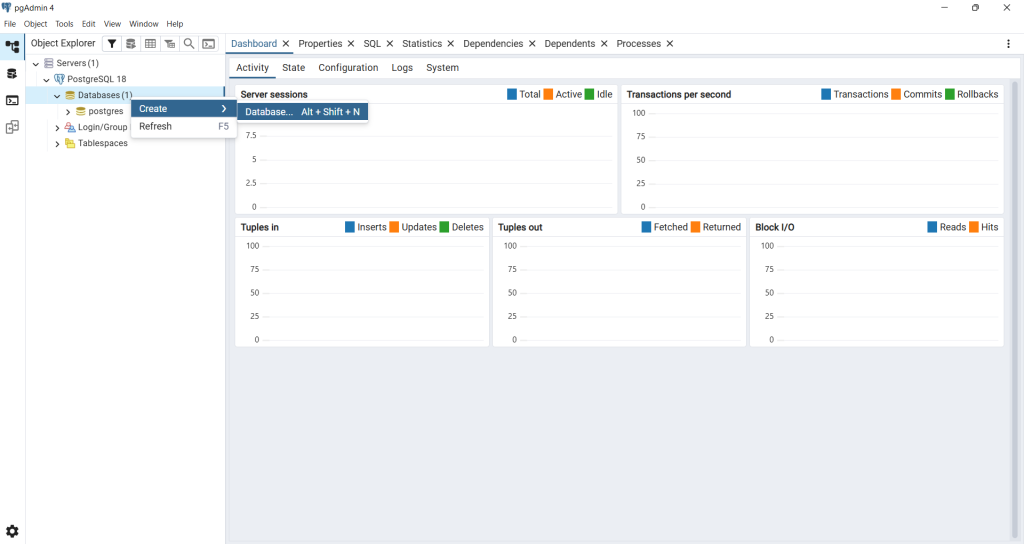Open the Tools menu
Image resolution: width=1024 pixels, height=544 pixels.
[64, 24]
